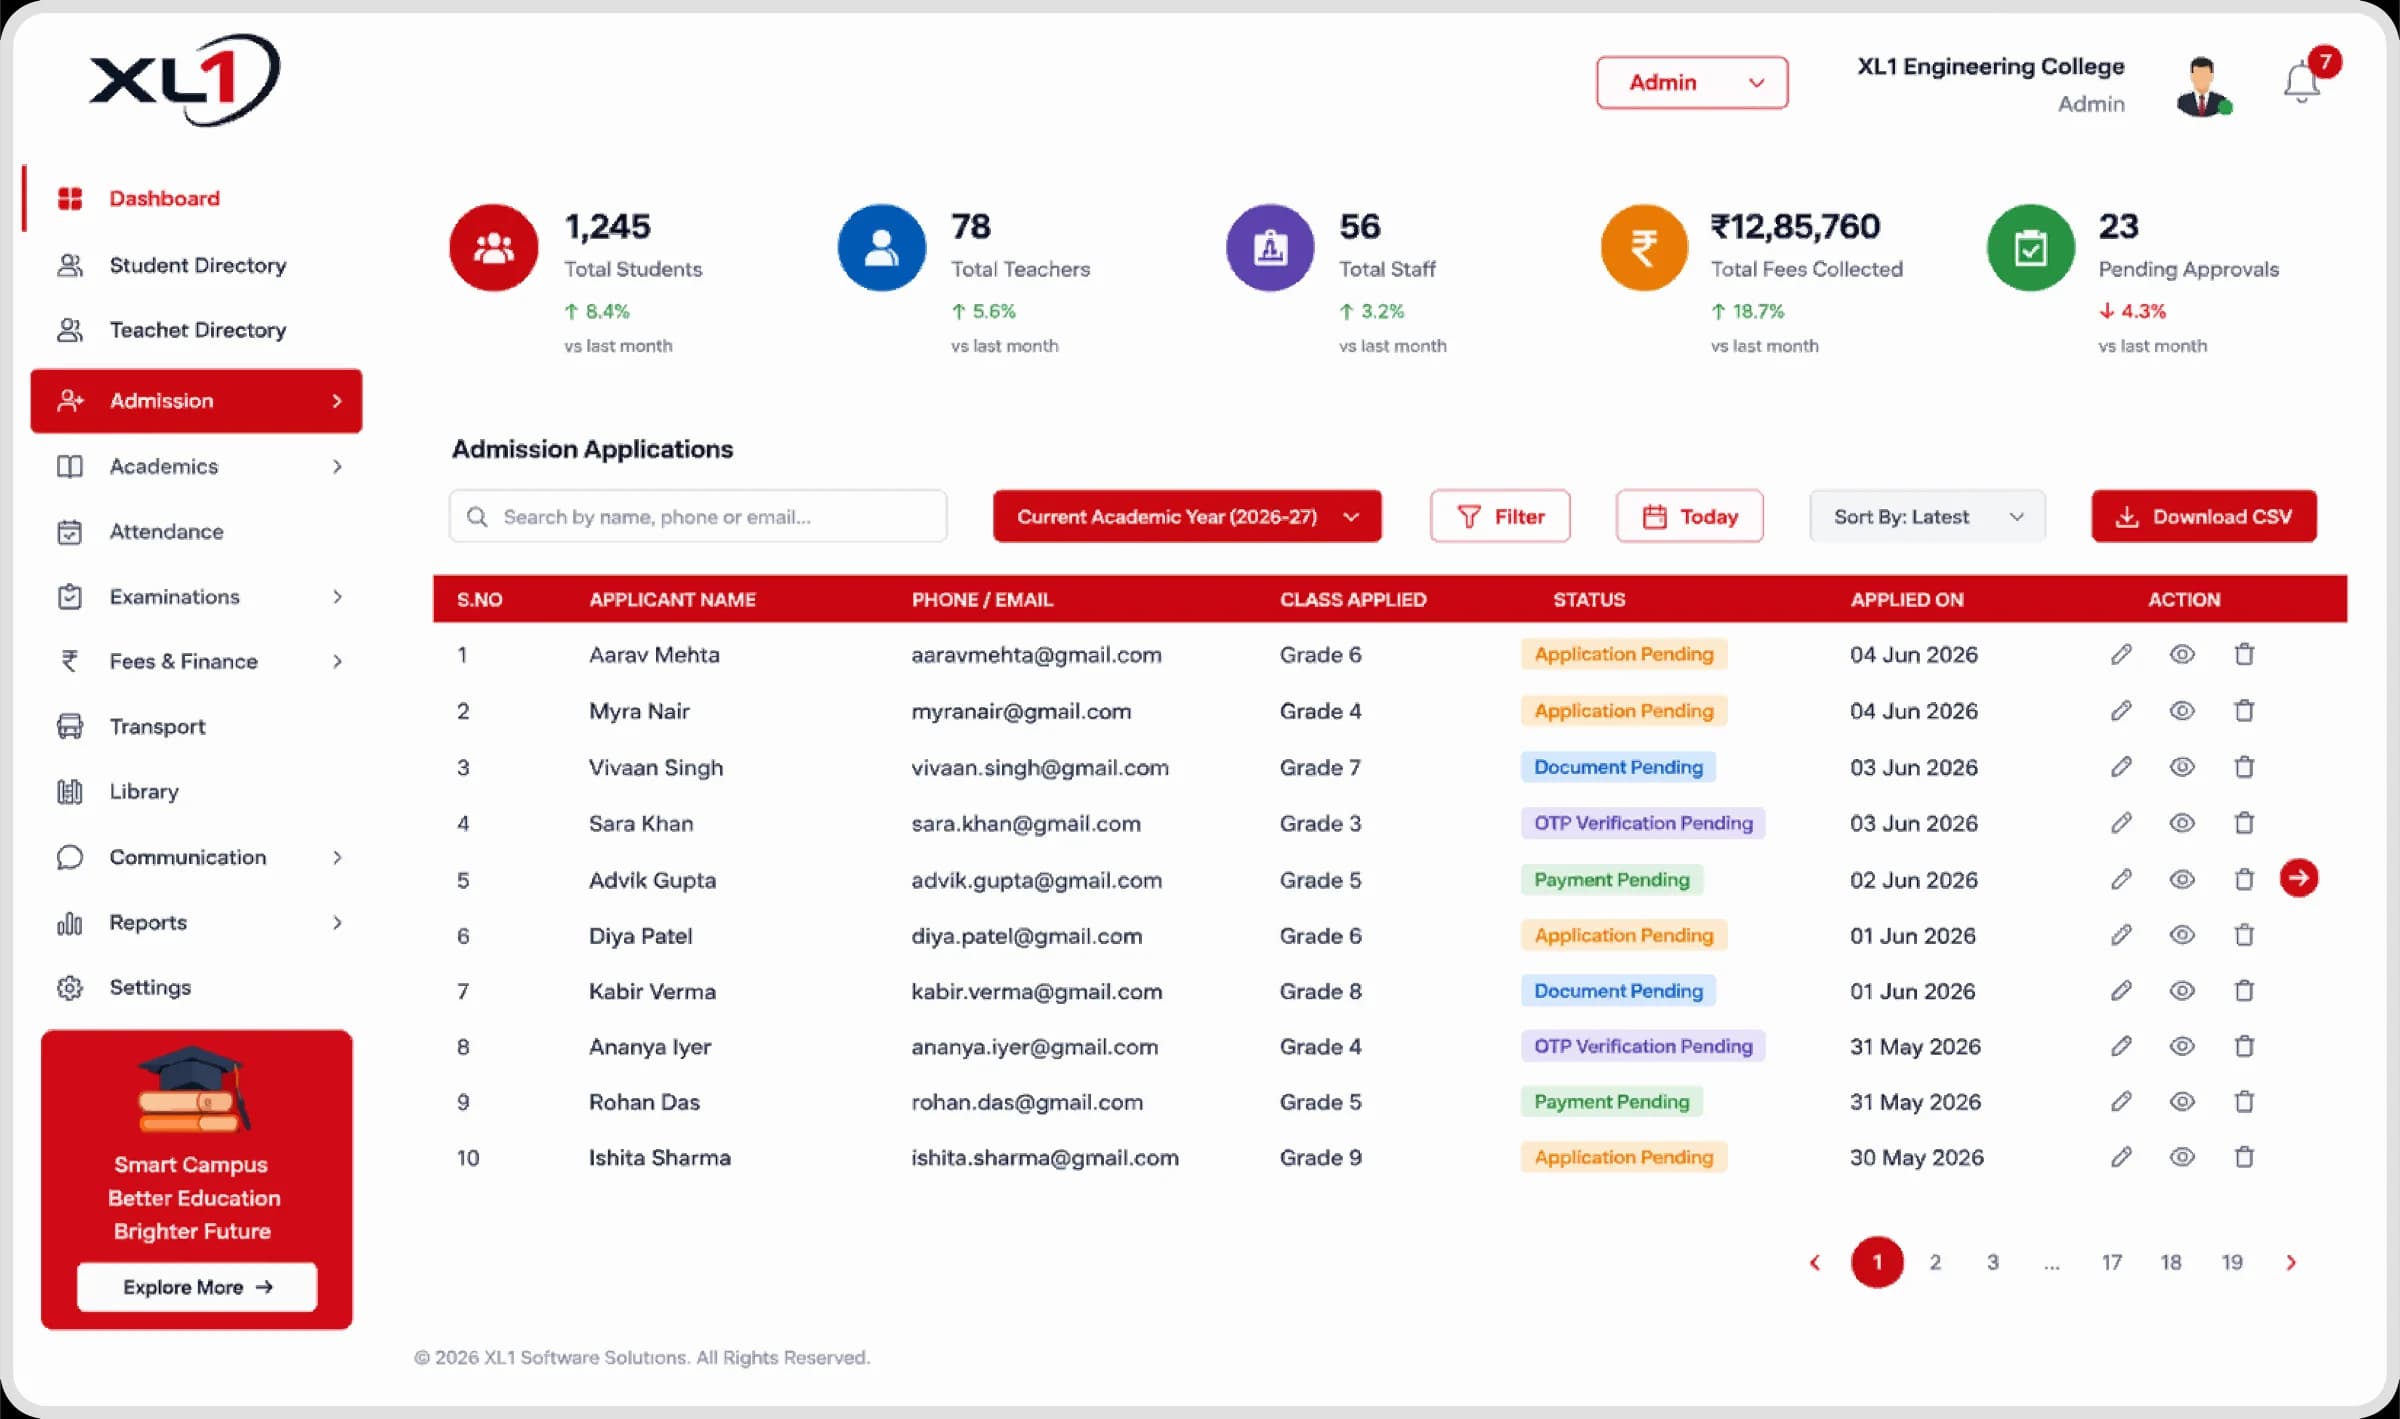Click the search by name input field
Screen dimensions: 2400x1419
click(698, 516)
